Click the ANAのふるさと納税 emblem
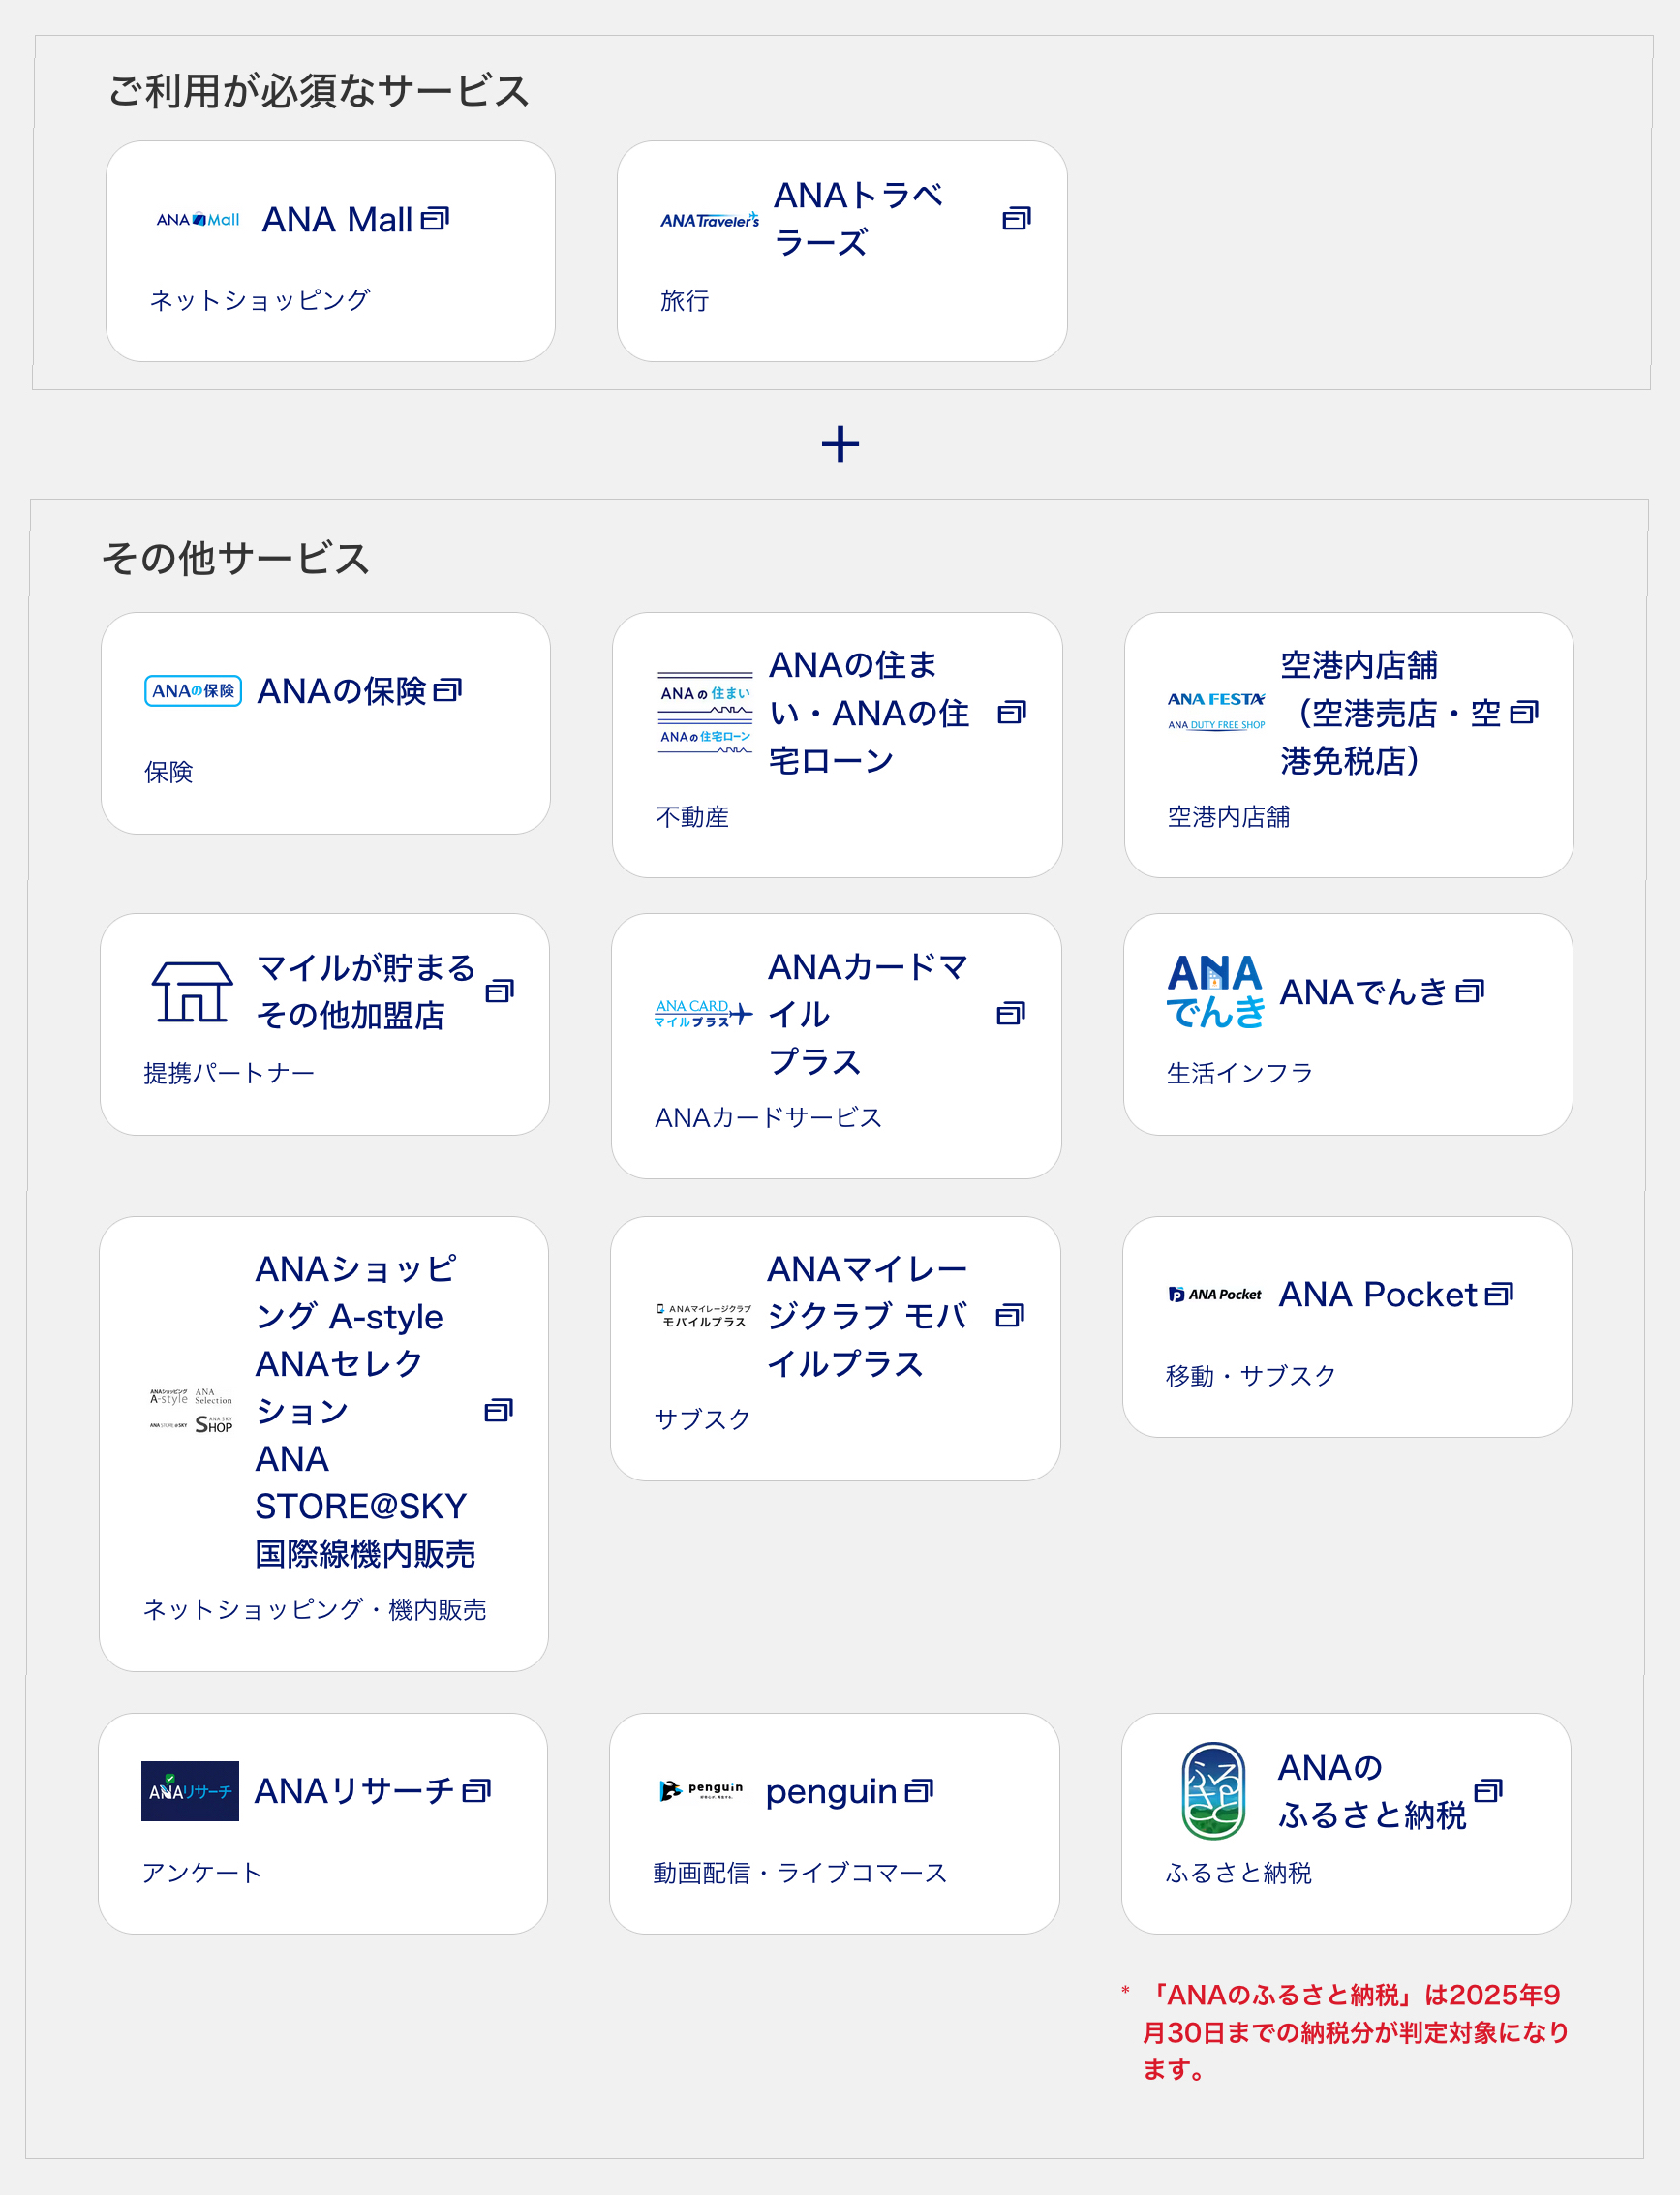Viewport: 1680px width, 2195px height. pyautogui.click(x=1213, y=1791)
